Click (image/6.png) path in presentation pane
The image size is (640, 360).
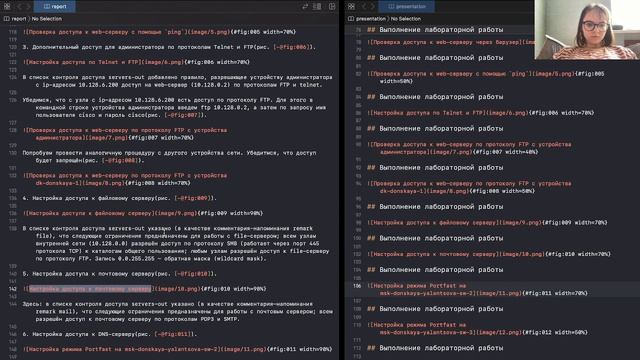(507, 113)
